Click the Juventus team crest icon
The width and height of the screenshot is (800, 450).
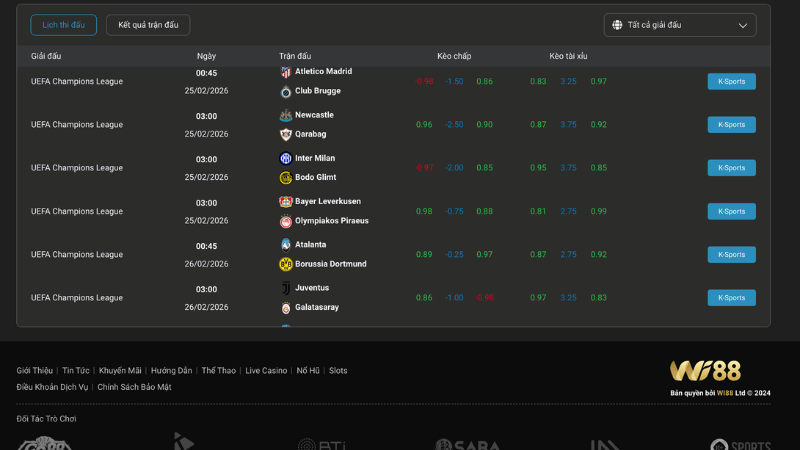285,288
